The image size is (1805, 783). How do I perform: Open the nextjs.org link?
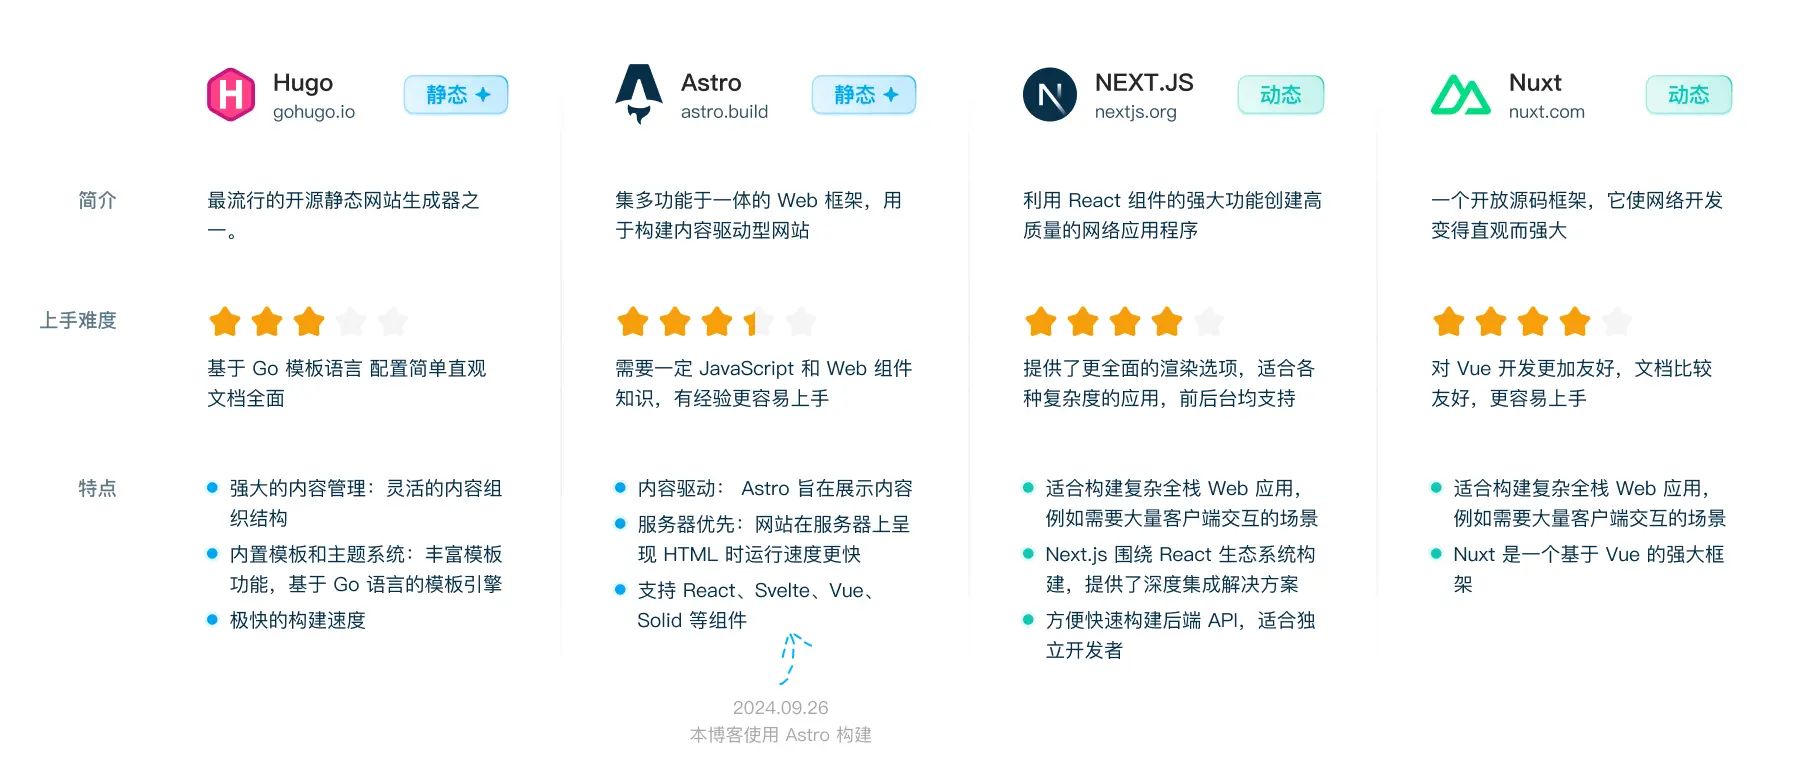(x=1135, y=112)
